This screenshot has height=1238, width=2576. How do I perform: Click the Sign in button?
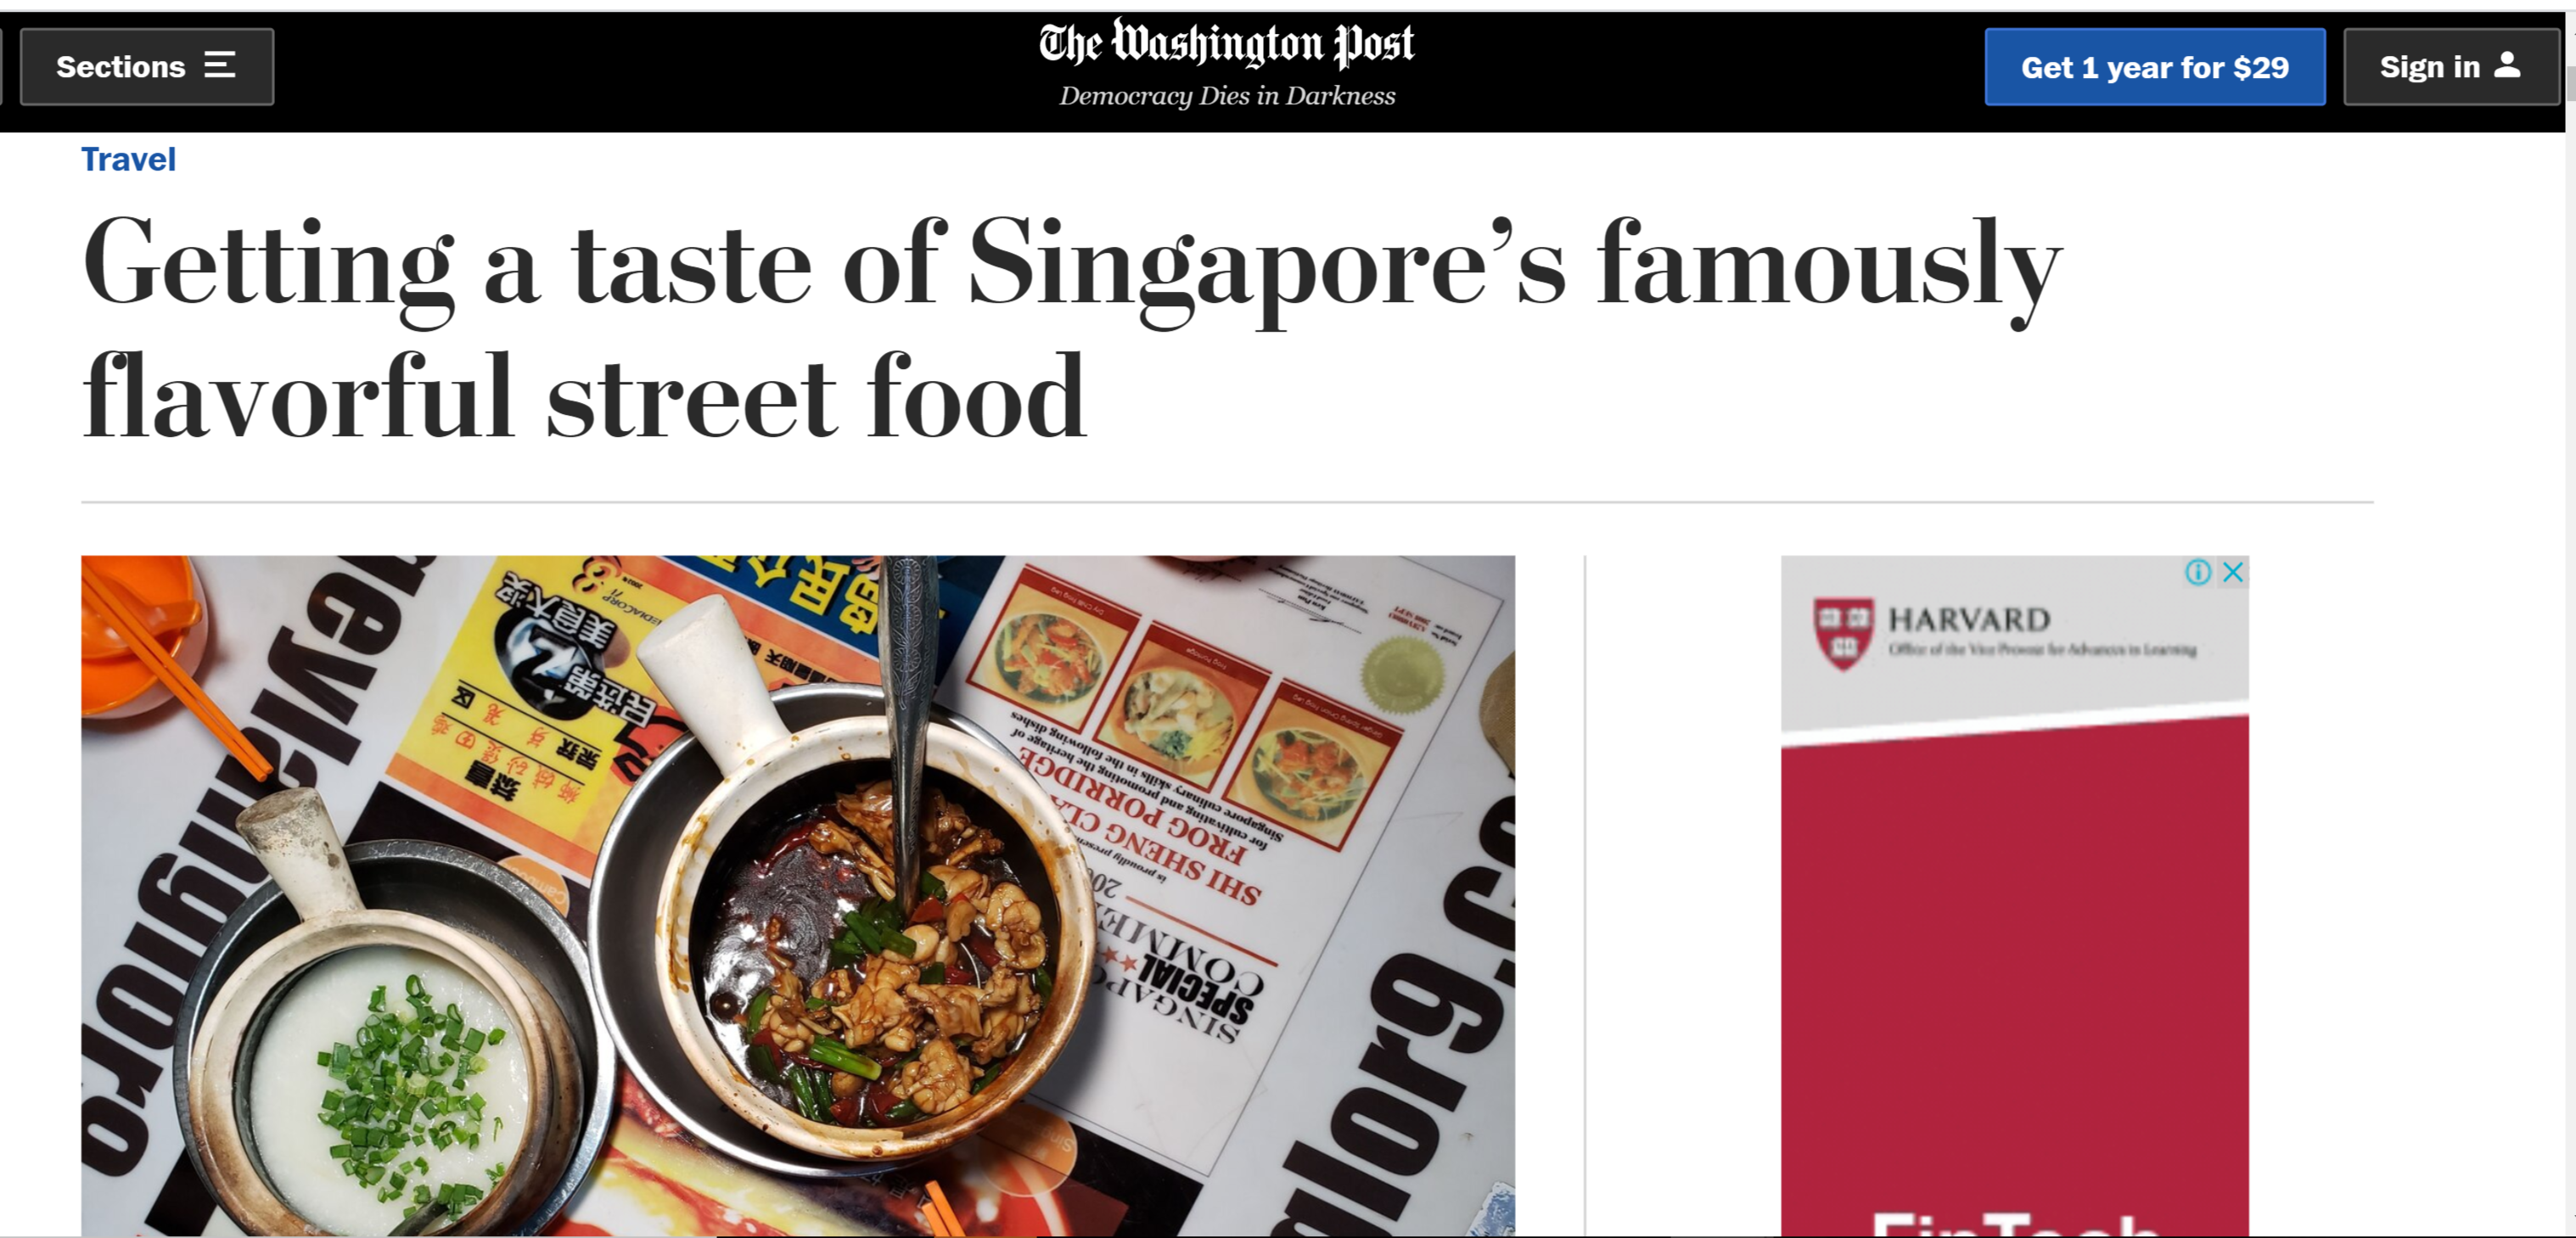pos(2451,67)
